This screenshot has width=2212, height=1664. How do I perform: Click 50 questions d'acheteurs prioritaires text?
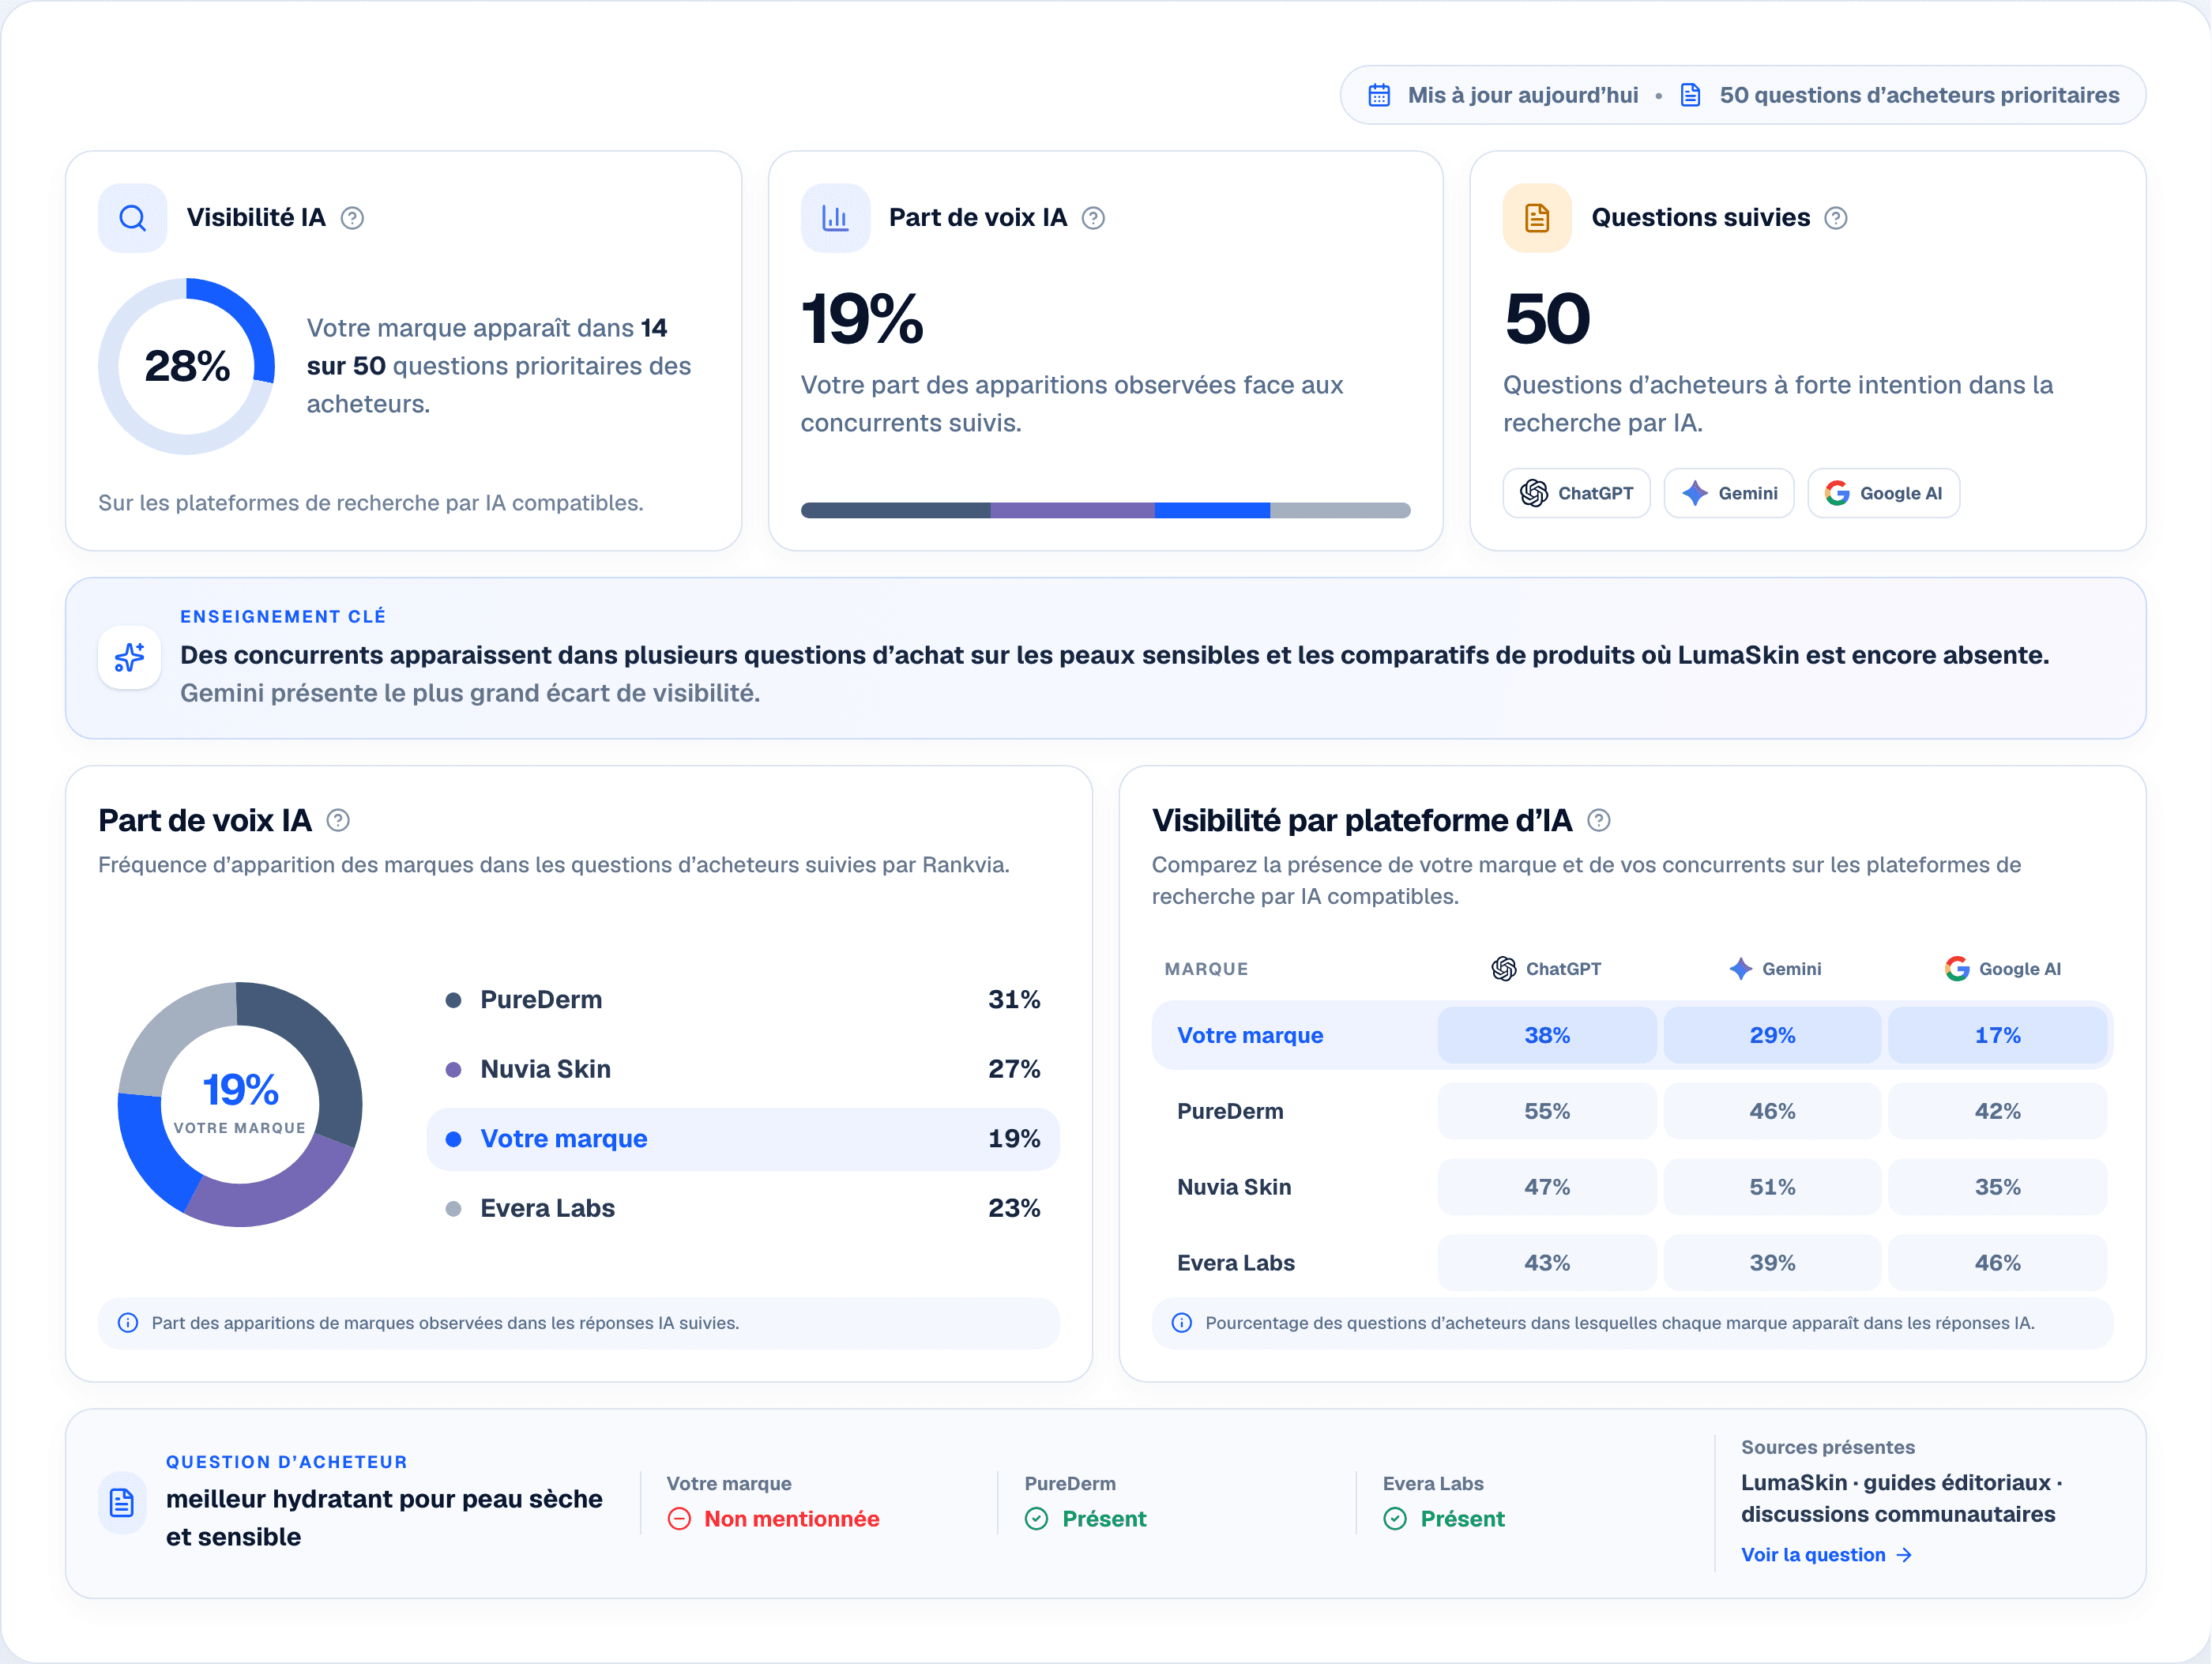(x=1919, y=95)
